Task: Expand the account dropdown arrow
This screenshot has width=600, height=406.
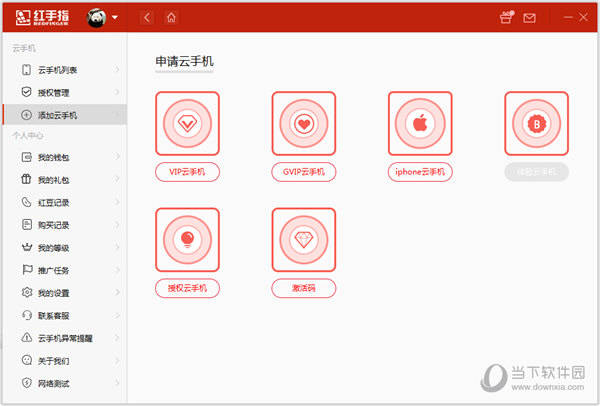Action: point(115,18)
